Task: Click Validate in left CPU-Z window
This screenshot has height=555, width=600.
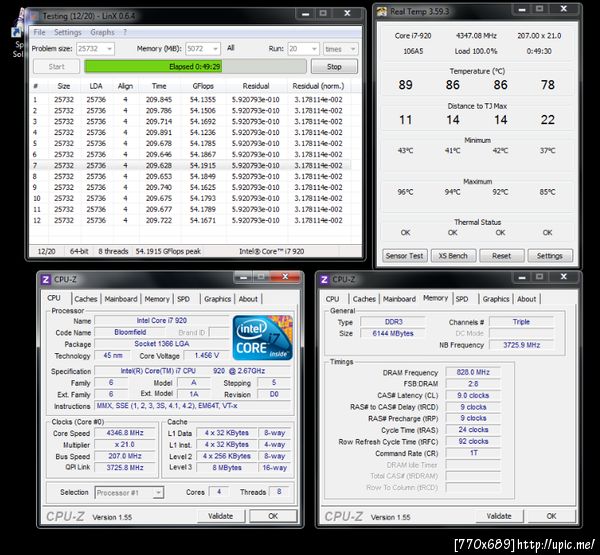Action: 220,516
